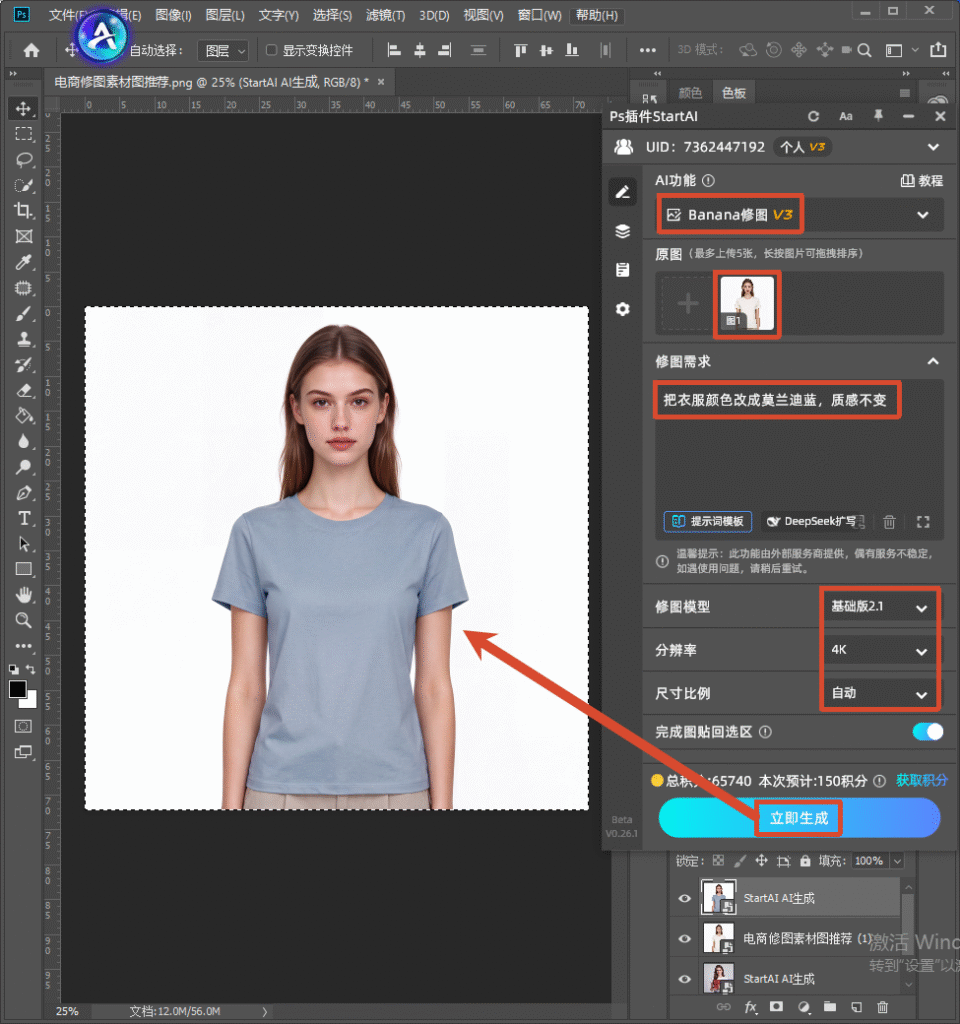Open the 滤镜(T) menu
Screen dimensions: 960x1024
pos(385,15)
